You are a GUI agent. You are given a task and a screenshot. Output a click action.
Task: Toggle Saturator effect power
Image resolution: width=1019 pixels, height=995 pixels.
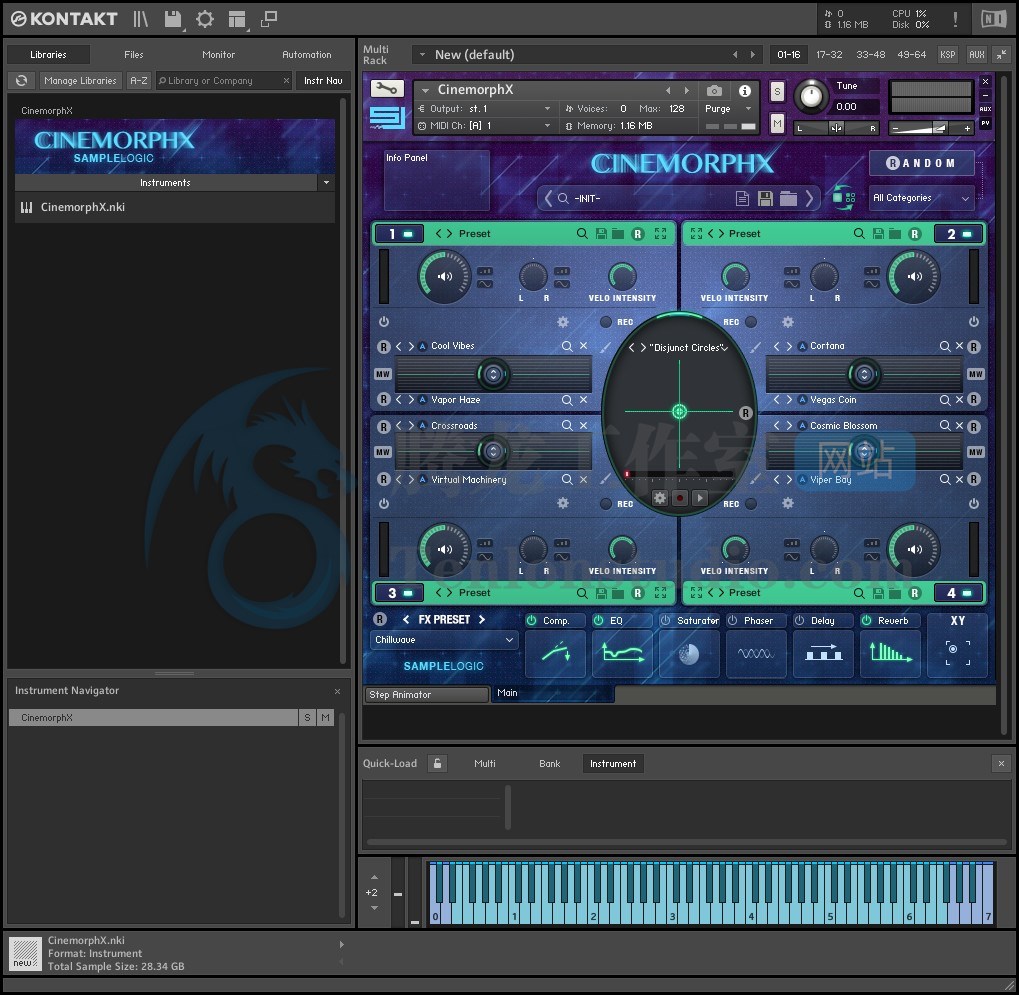[665, 620]
